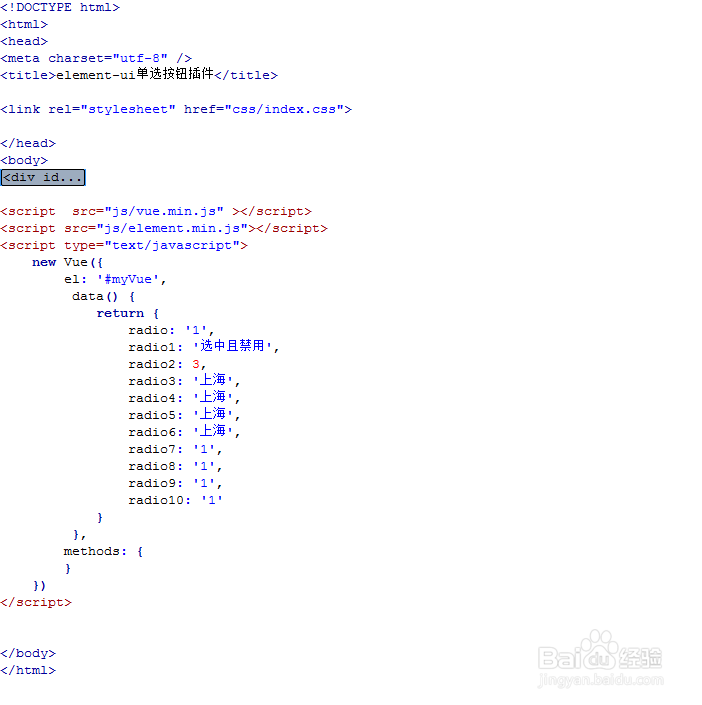
Task: Click the opening <head> tag
Action: point(24,41)
